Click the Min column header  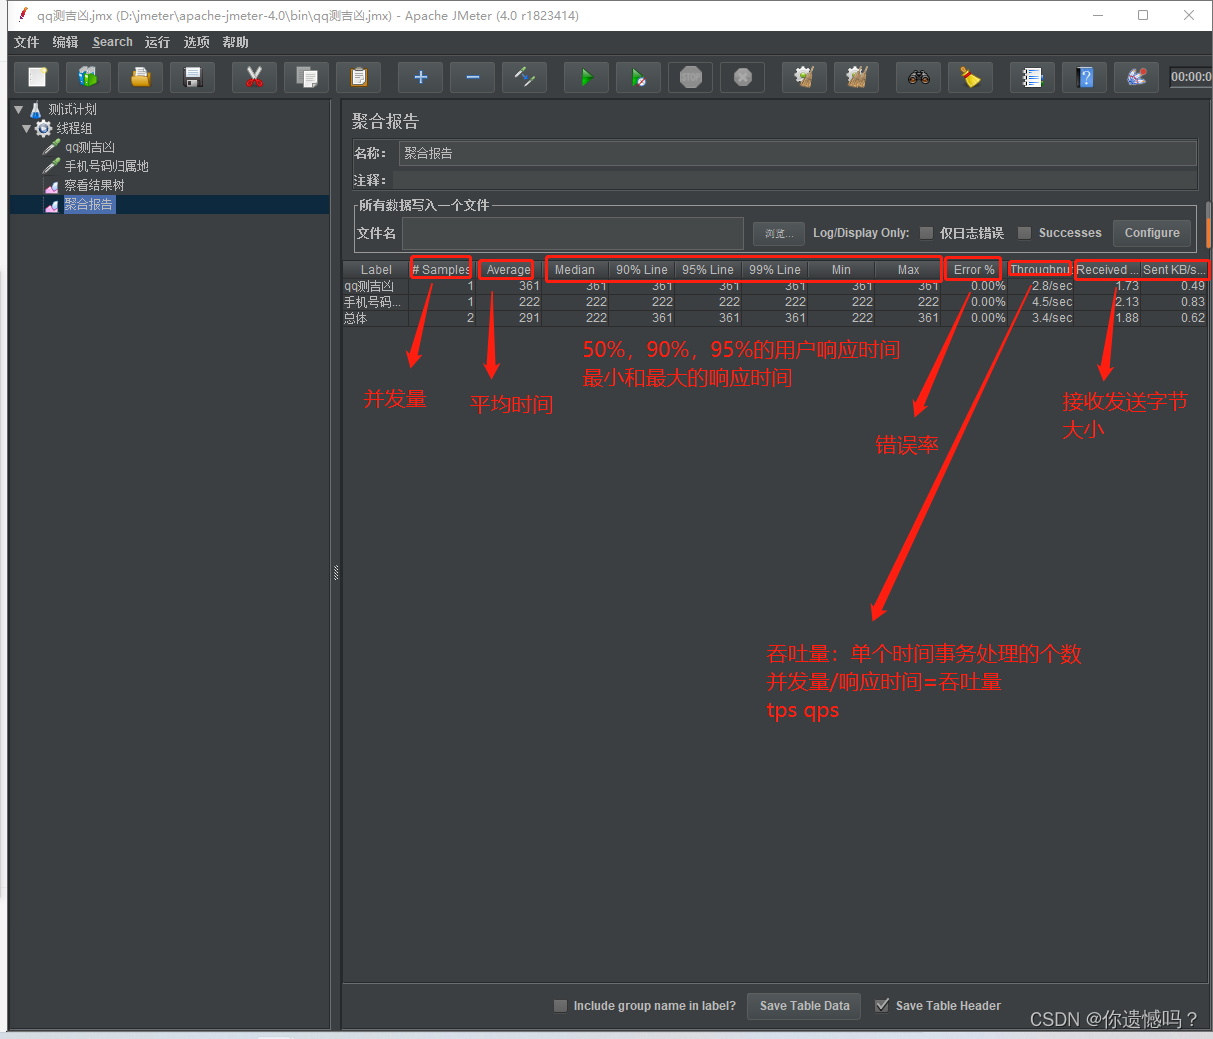tap(841, 270)
